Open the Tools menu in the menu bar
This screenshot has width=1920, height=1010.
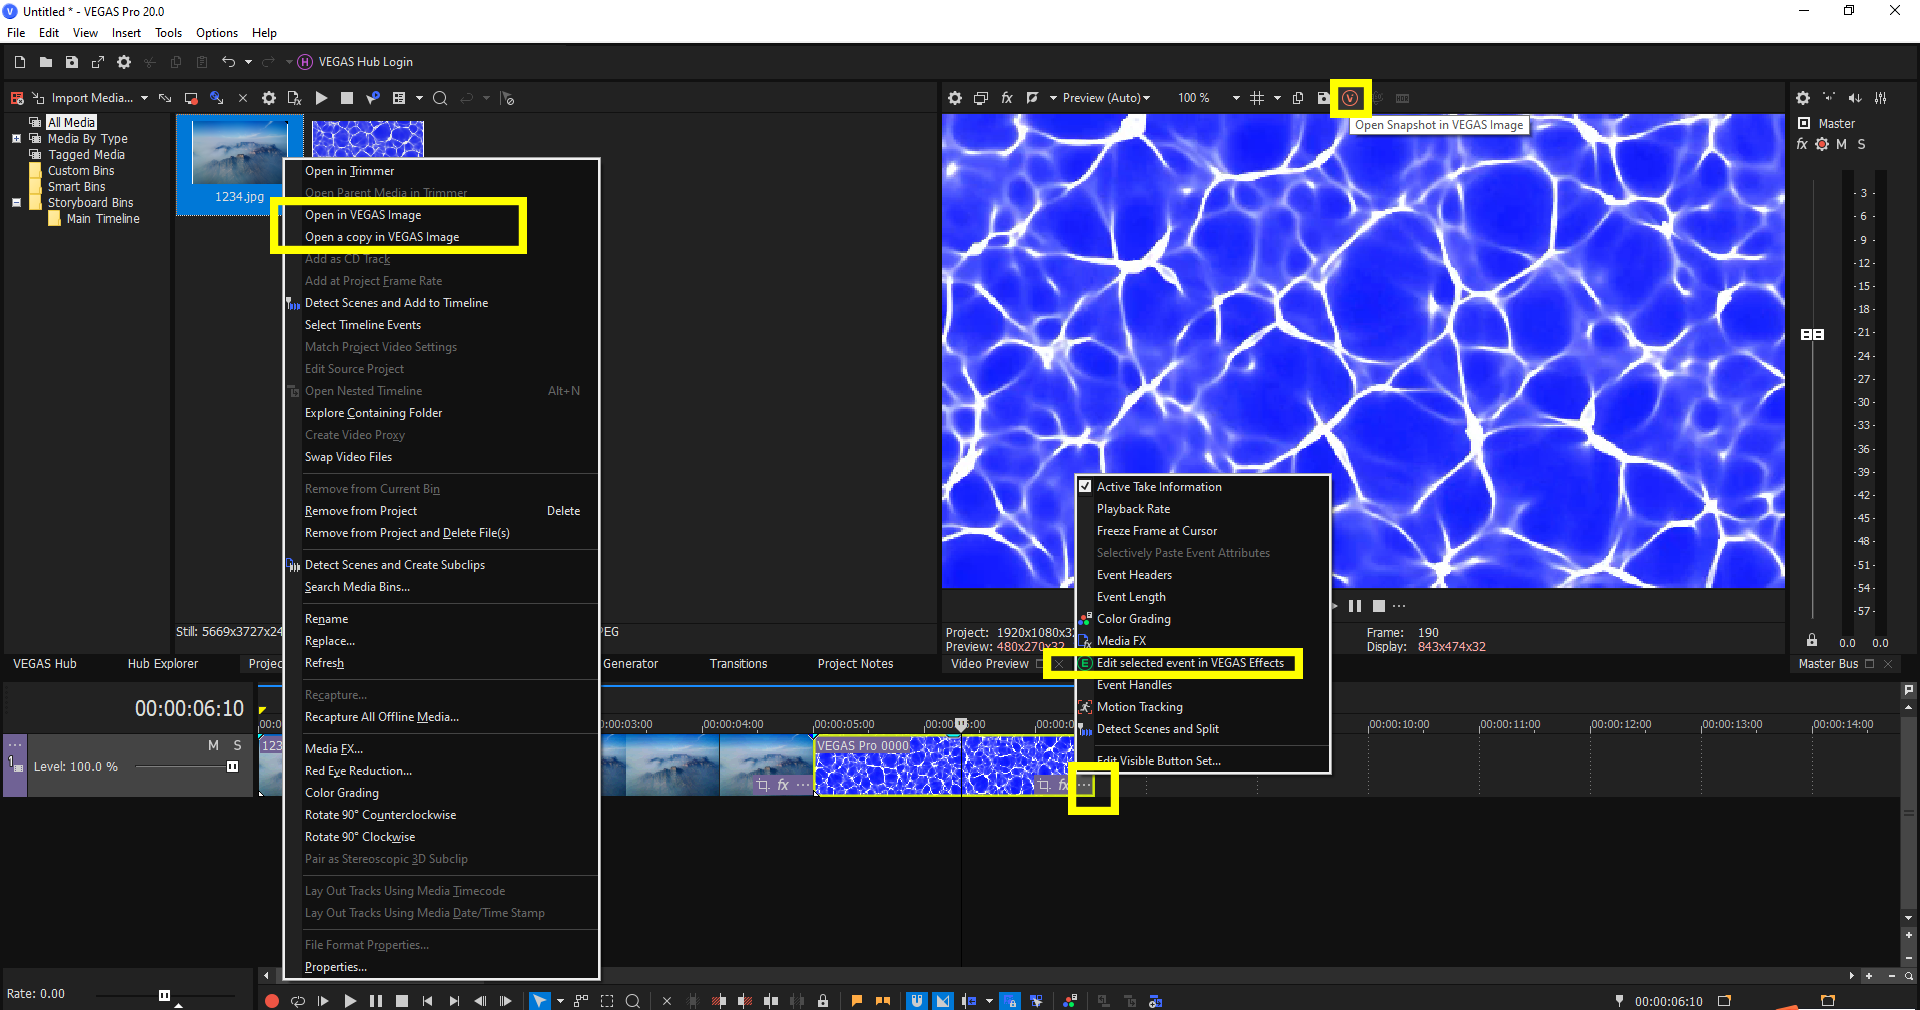point(168,33)
